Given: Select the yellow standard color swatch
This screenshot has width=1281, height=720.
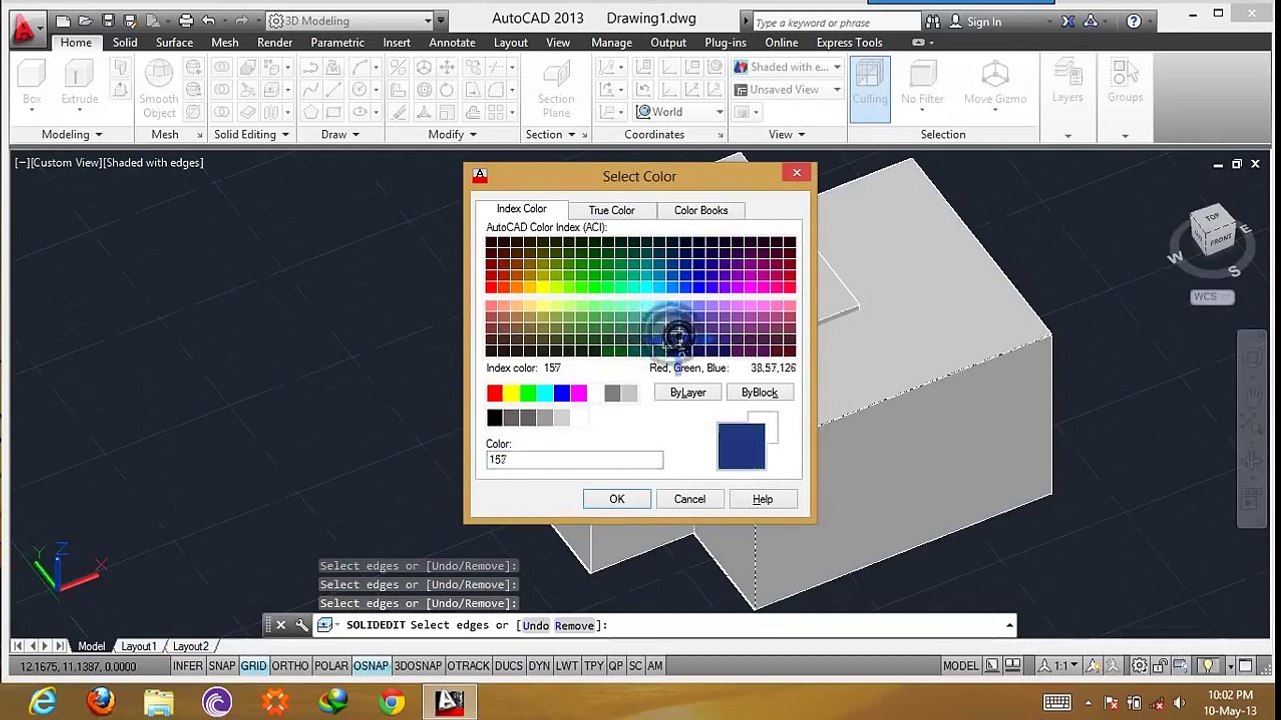Looking at the screenshot, I should (511, 394).
